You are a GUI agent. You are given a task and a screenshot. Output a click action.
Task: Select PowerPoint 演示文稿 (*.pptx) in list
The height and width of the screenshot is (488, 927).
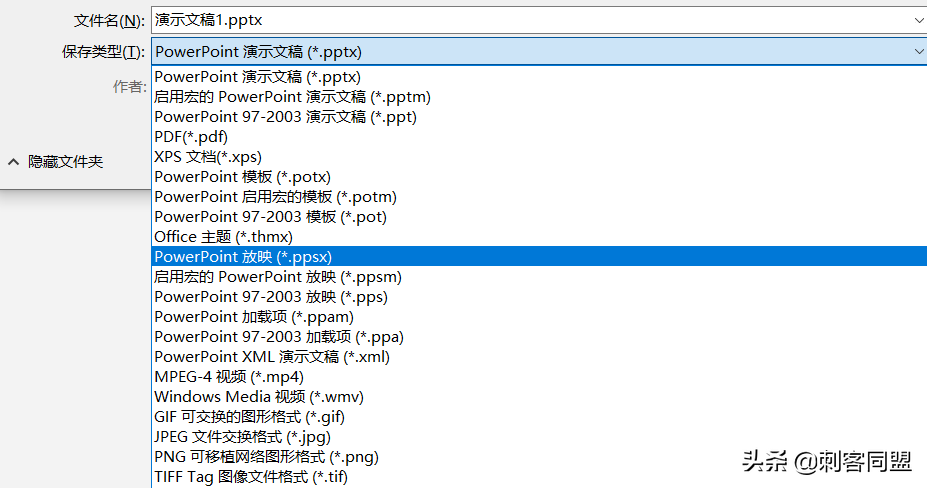[x=539, y=77]
